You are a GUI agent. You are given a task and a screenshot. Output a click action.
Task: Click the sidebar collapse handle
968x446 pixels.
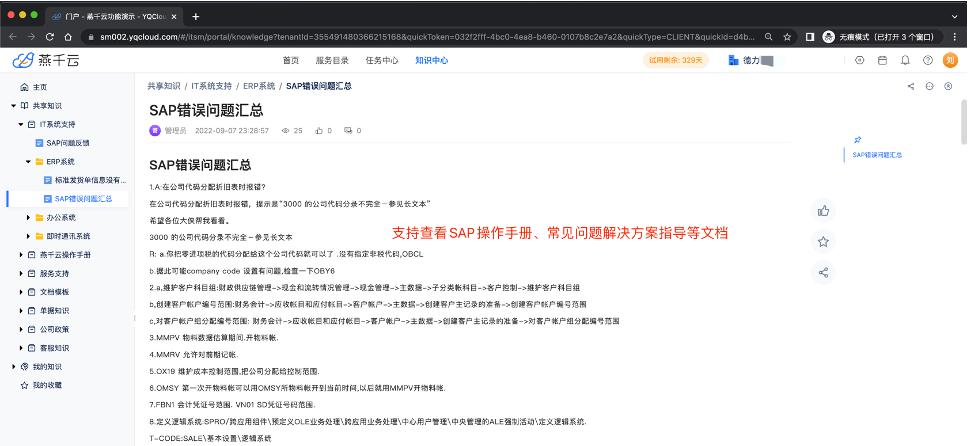[x=134, y=318]
